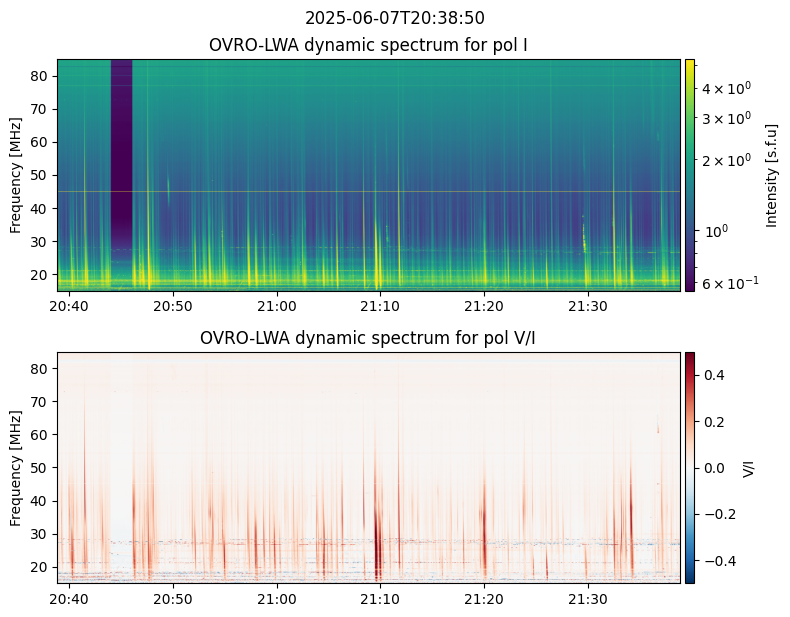Click the Frequency [MHz] label of bottom plot
Viewport: 790px width, 617px height.
16,467
